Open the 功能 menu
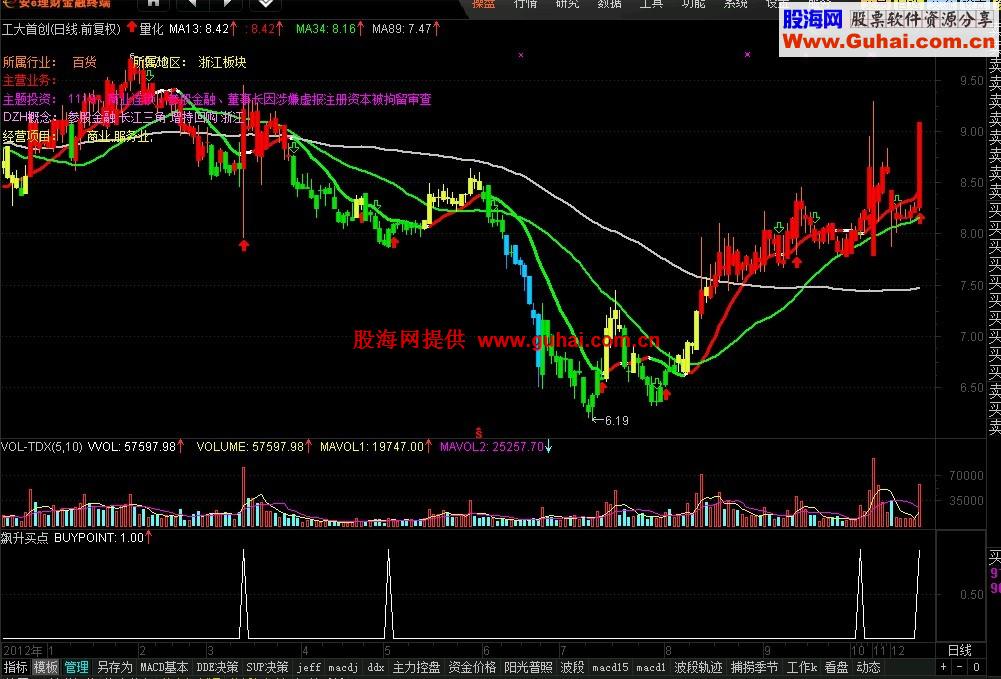 [693, 4]
